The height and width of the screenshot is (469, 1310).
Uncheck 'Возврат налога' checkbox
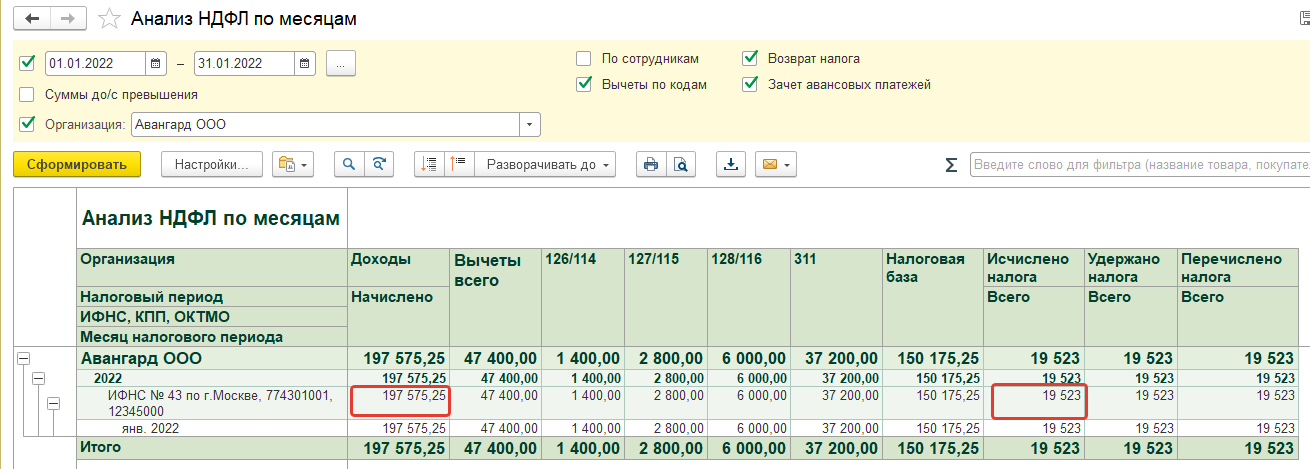750,58
